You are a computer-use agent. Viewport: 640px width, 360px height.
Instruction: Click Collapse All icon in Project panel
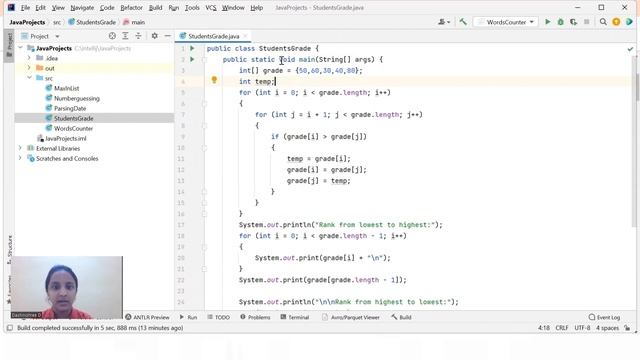point(138,36)
